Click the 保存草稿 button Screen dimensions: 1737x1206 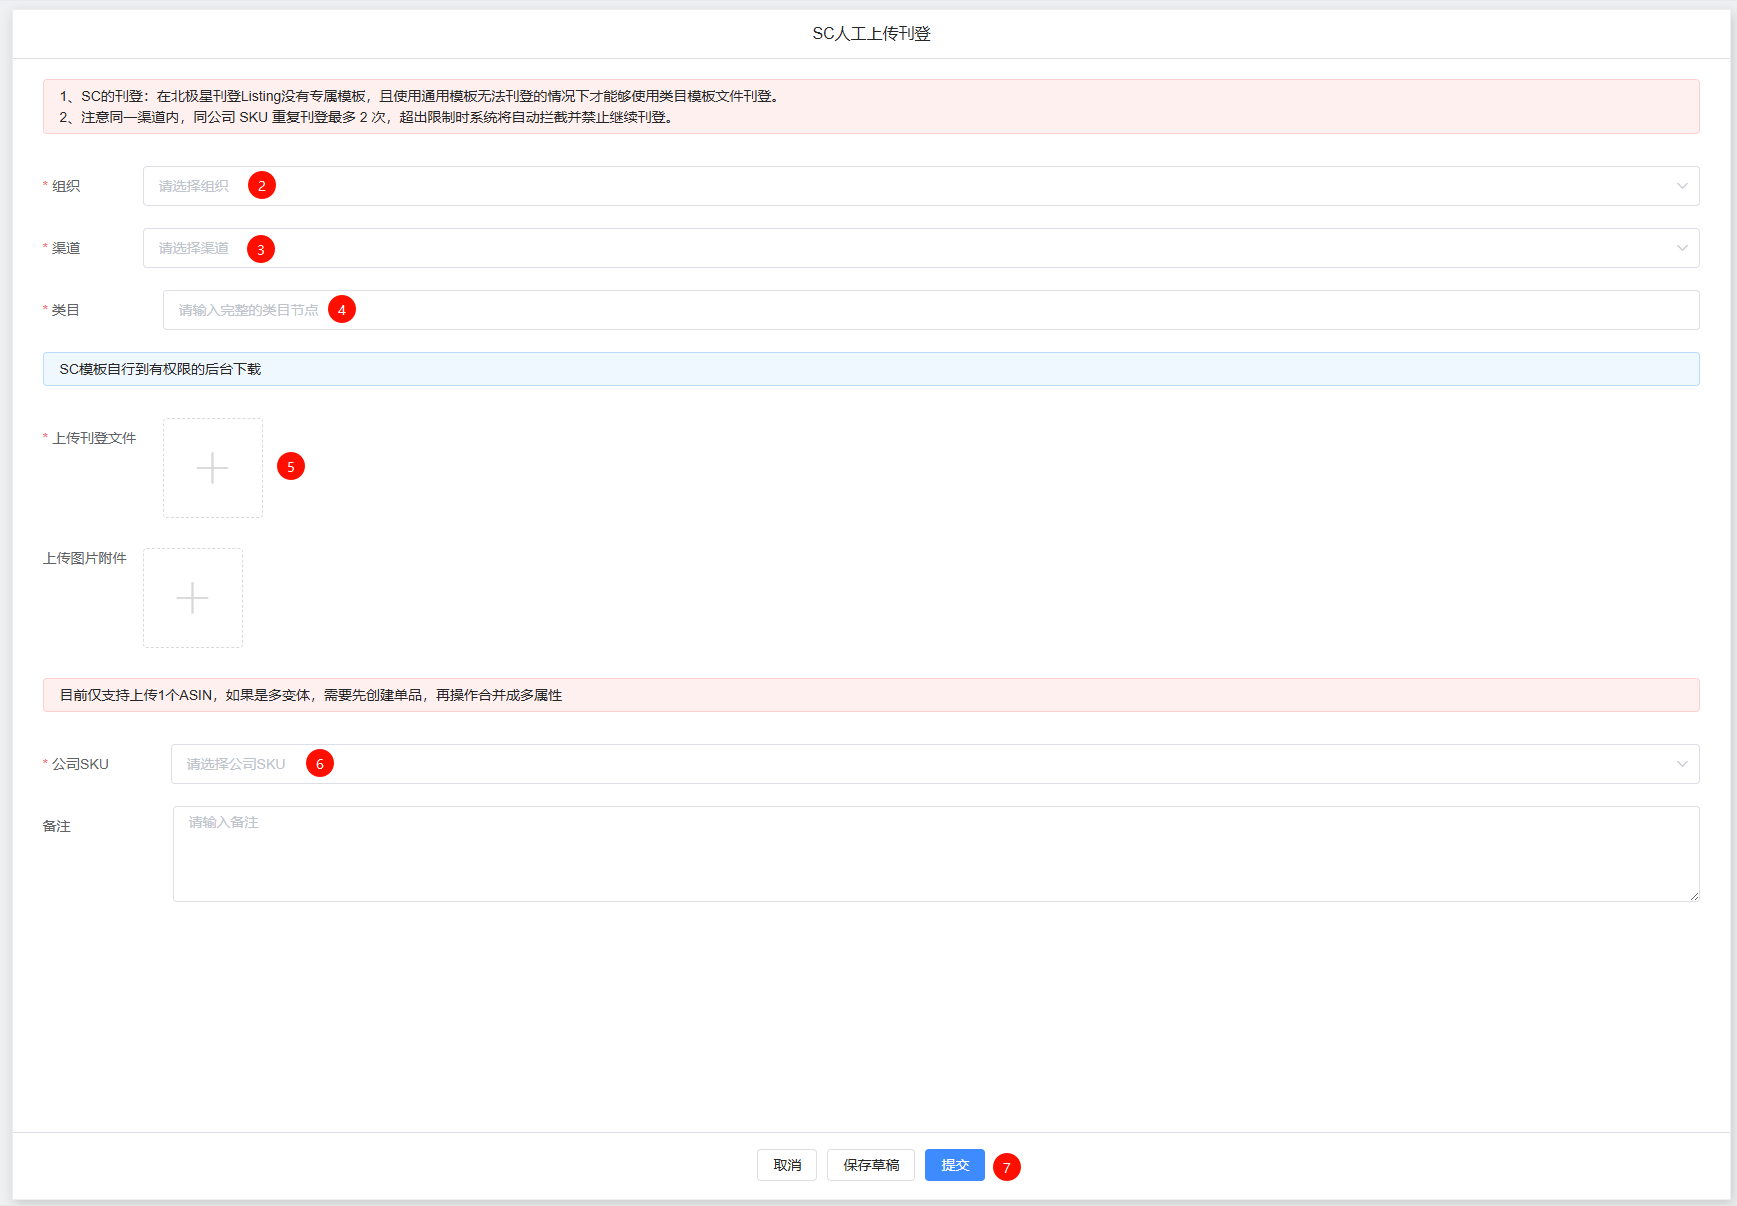[870, 1165]
